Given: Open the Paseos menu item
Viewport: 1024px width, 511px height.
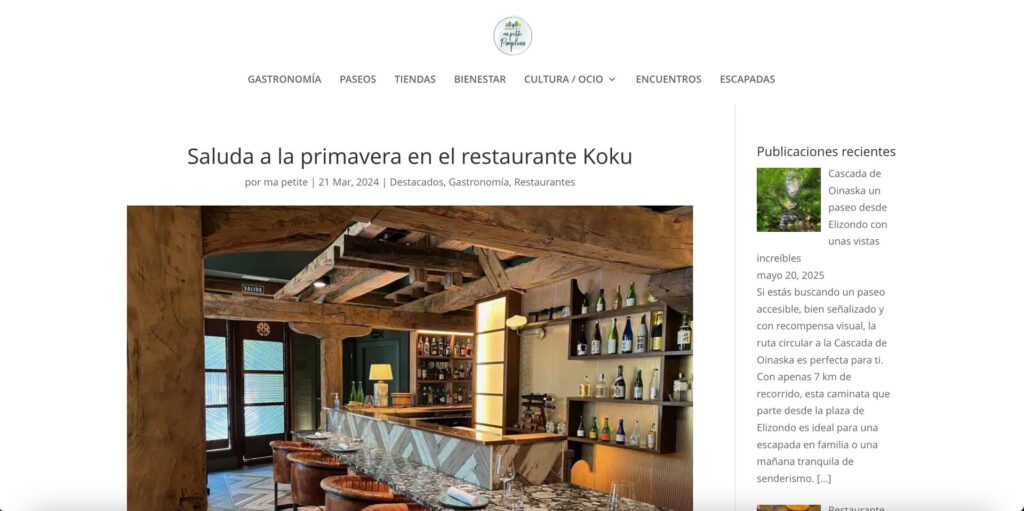Looking at the screenshot, I should pyautogui.click(x=358, y=79).
